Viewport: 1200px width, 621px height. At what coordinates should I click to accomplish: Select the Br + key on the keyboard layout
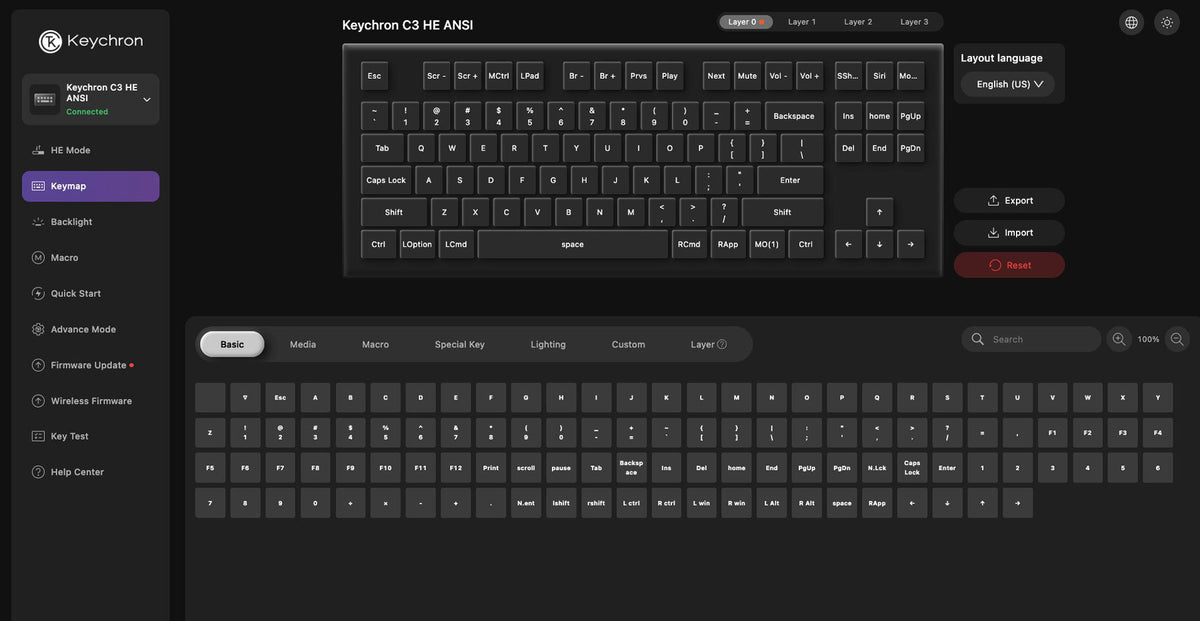(607, 76)
